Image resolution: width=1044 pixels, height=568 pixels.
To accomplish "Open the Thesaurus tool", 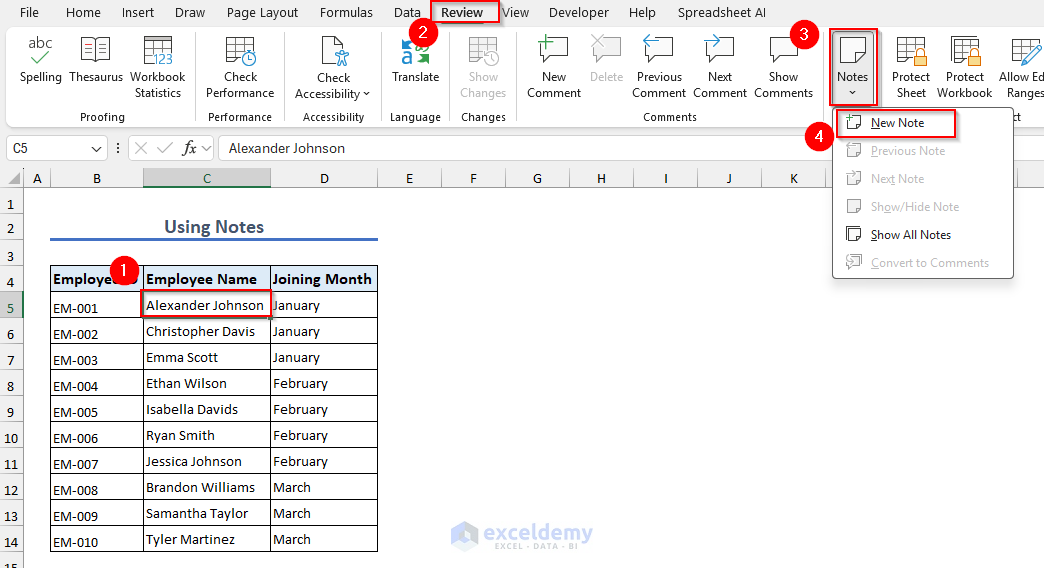I will (x=96, y=60).
